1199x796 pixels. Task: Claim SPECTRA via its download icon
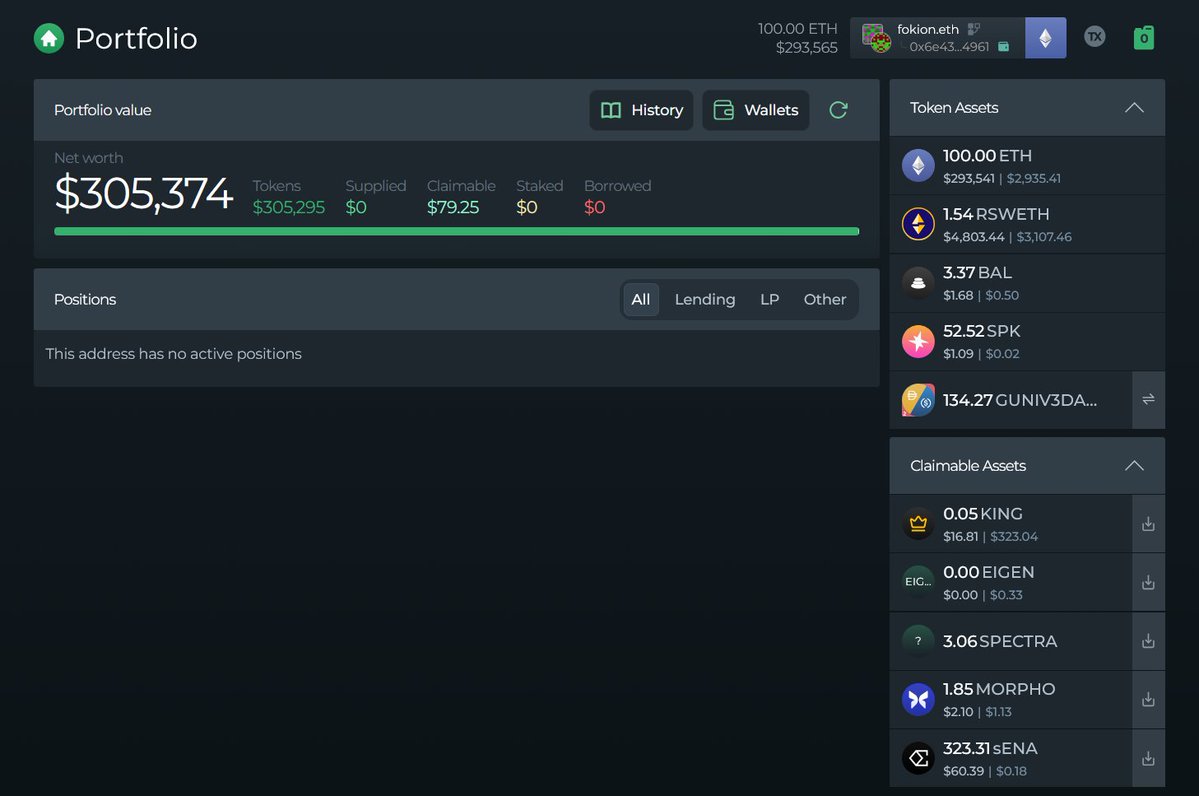click(x=1148, y=642)
